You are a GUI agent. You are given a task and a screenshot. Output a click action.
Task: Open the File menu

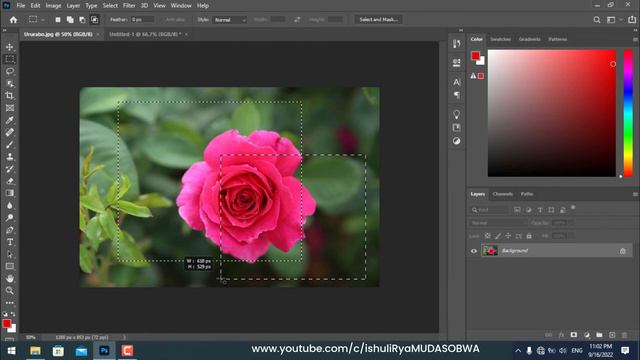click(21, 6)
